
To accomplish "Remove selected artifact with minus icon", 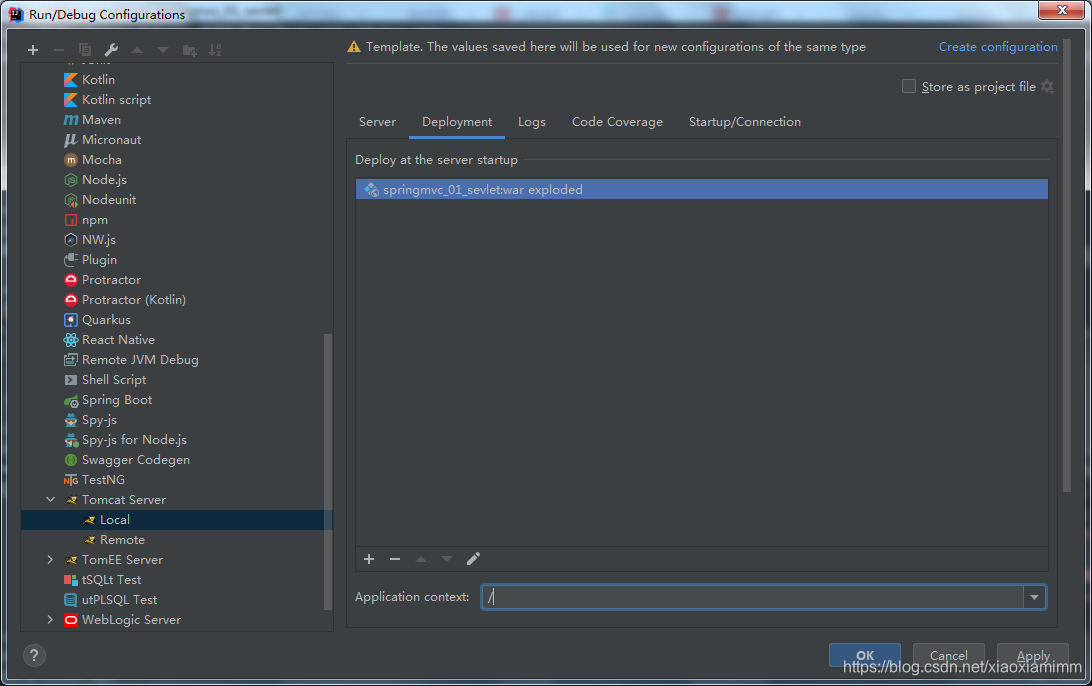I will coord(395,559).
